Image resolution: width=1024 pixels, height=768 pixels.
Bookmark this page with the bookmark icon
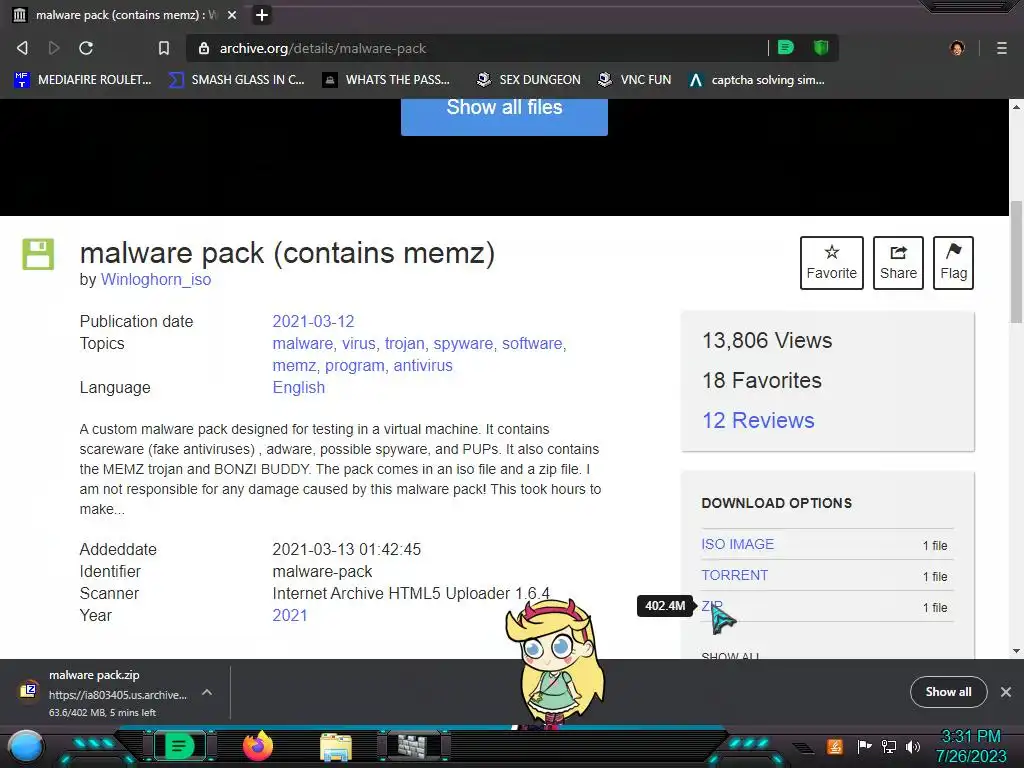(164, 48)
